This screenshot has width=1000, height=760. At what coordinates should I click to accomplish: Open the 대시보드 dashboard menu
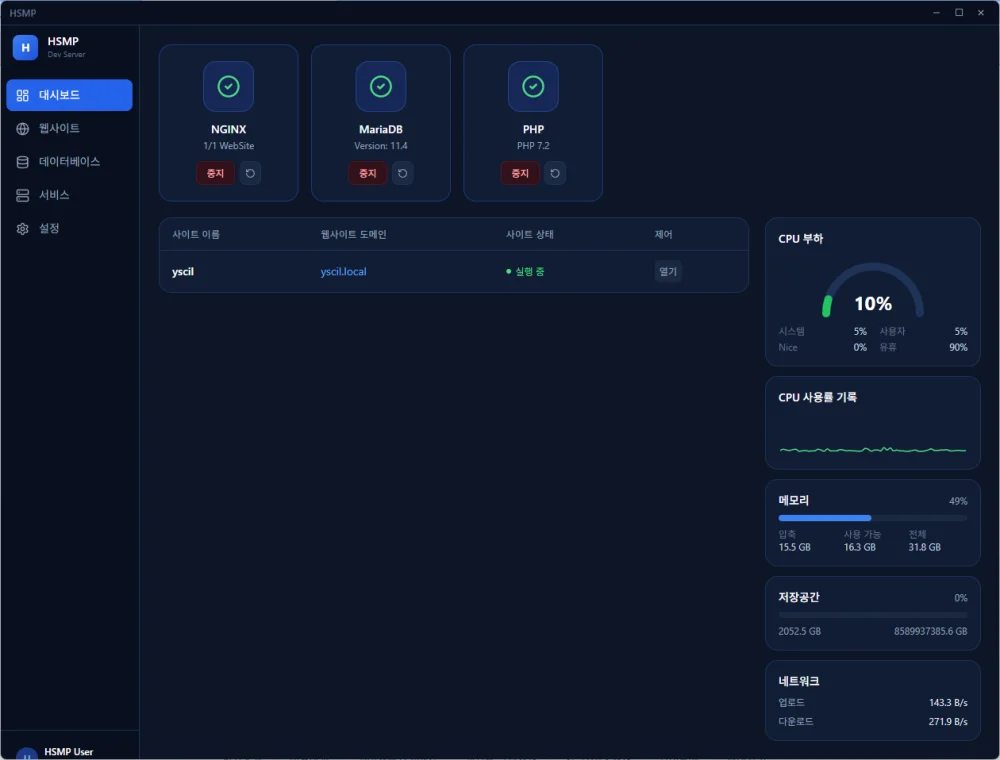click(x=70, y=95)
